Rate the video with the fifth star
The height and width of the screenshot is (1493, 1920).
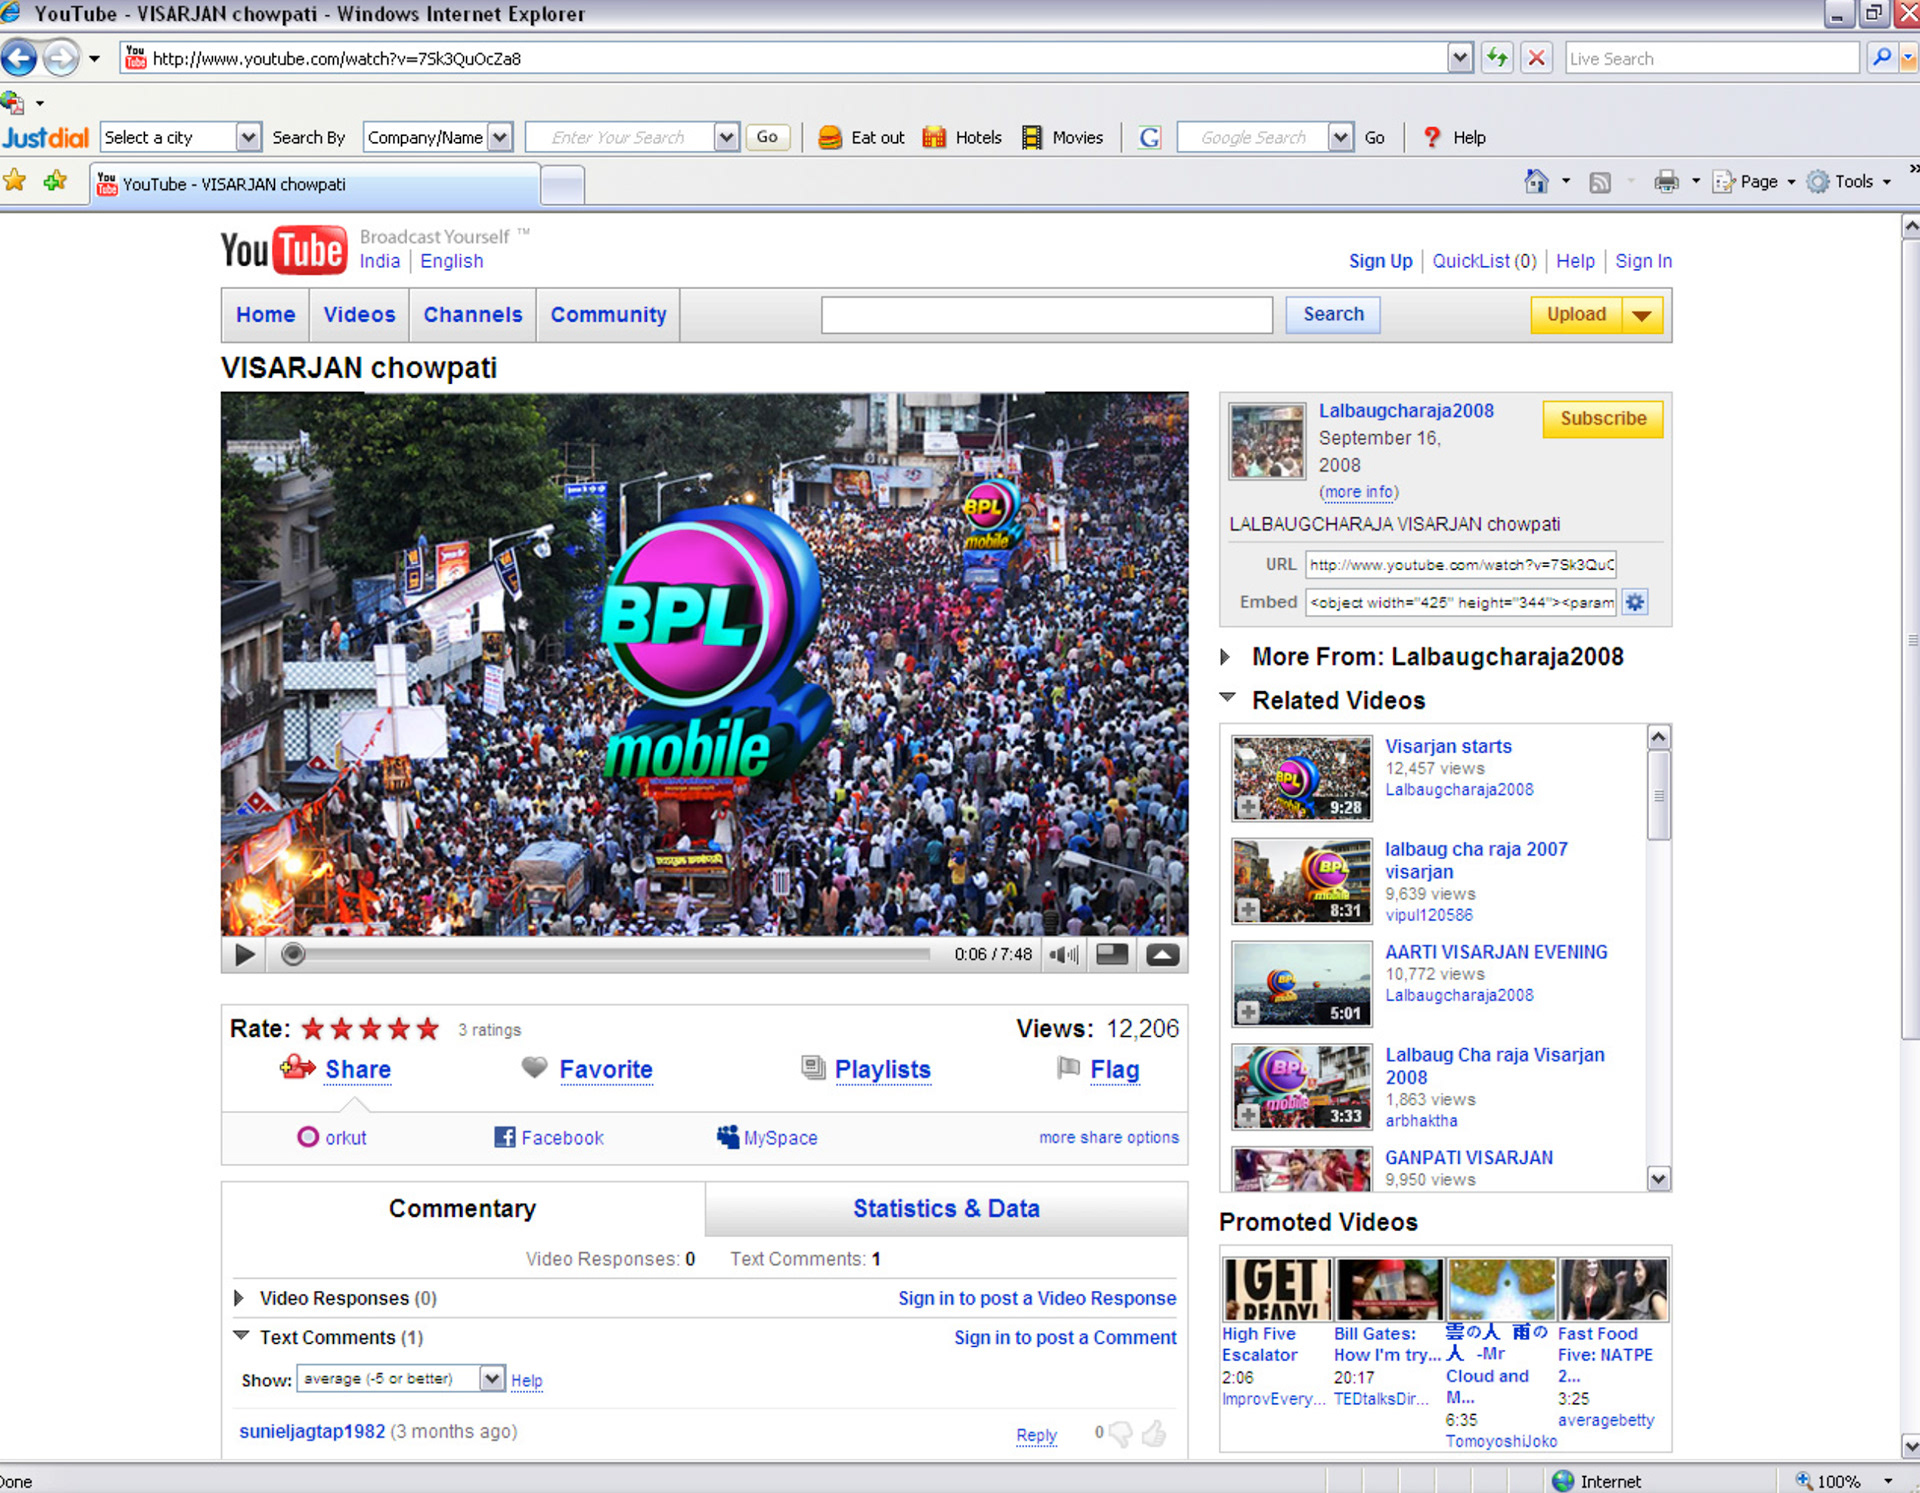(x=428, y=1029)
